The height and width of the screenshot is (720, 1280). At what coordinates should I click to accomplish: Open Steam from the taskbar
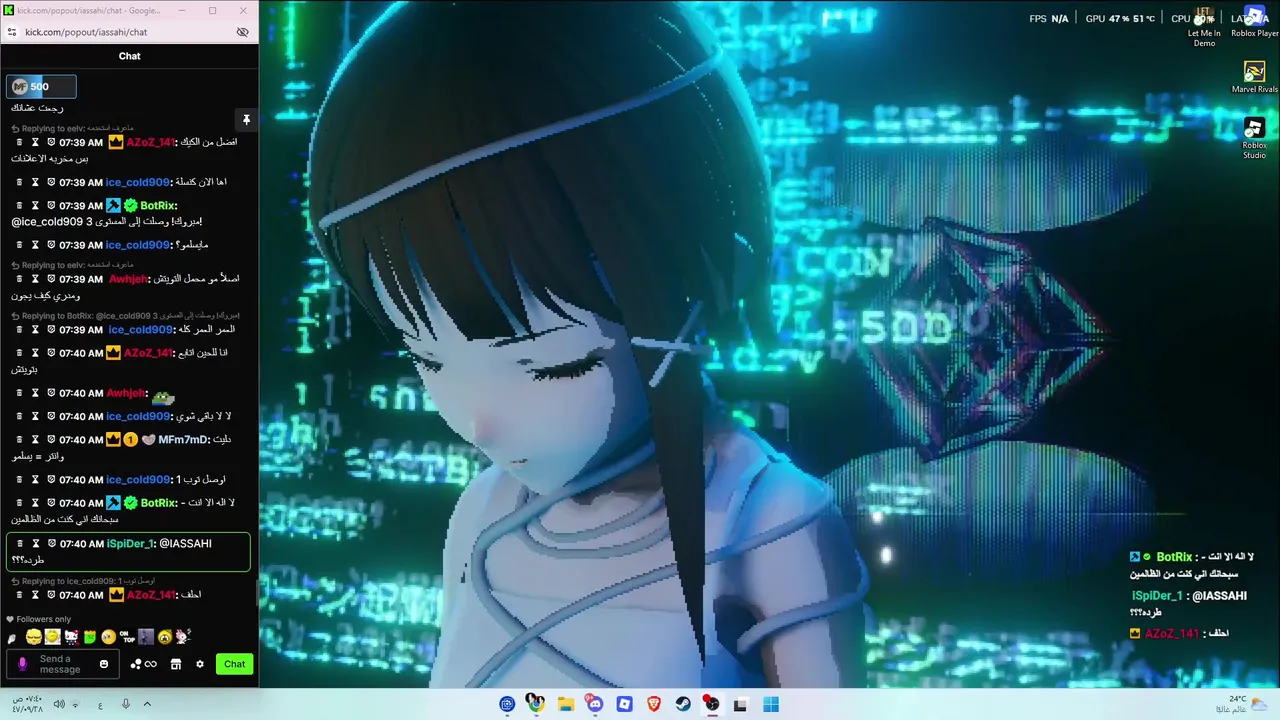pyautogui.click(x=683, y=704)
